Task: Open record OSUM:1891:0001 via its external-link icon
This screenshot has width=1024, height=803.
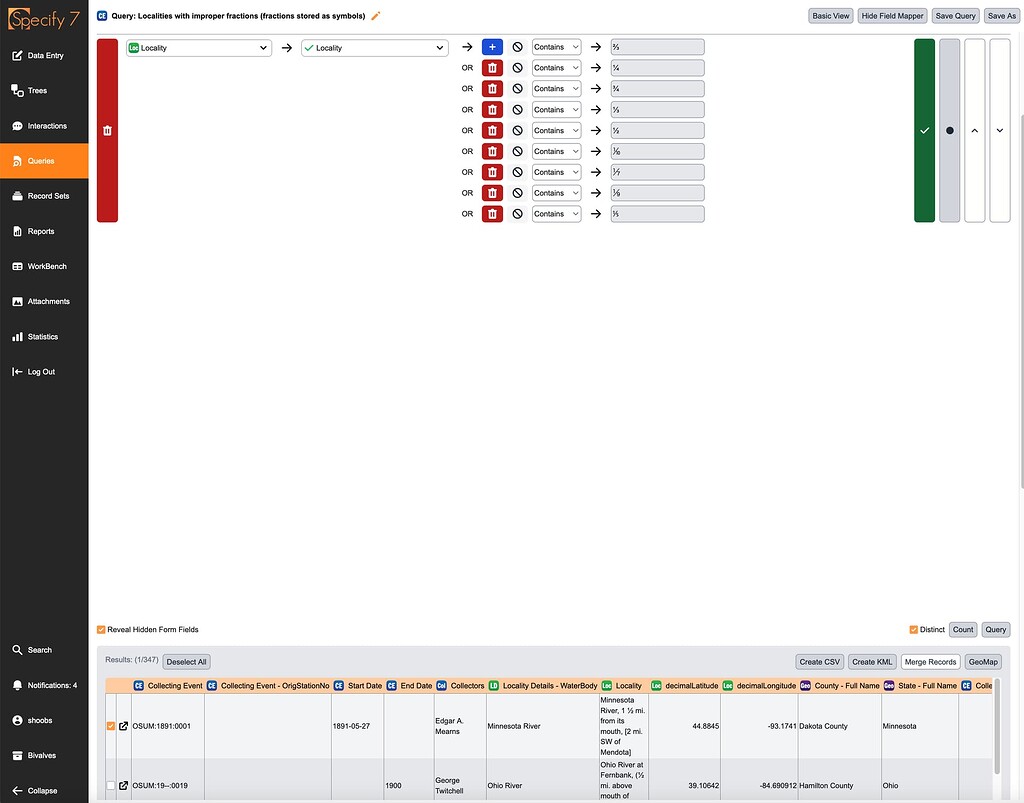Action: click(123, 726)
